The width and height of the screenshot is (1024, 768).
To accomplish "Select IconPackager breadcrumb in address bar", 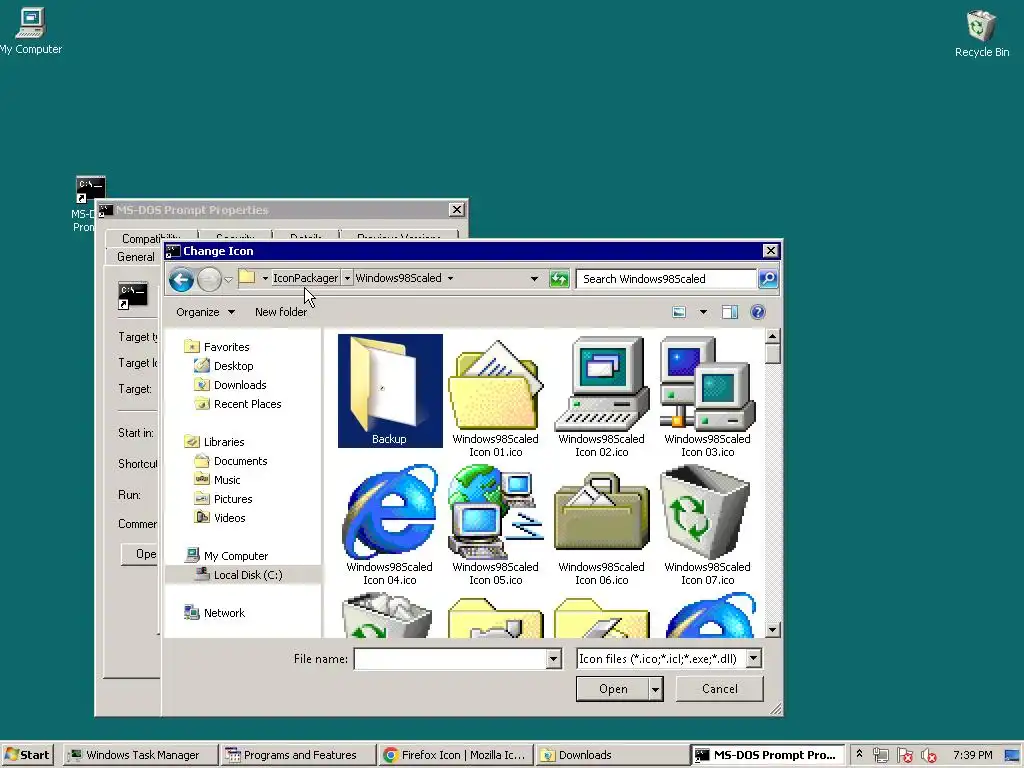I will click(305, 278).
